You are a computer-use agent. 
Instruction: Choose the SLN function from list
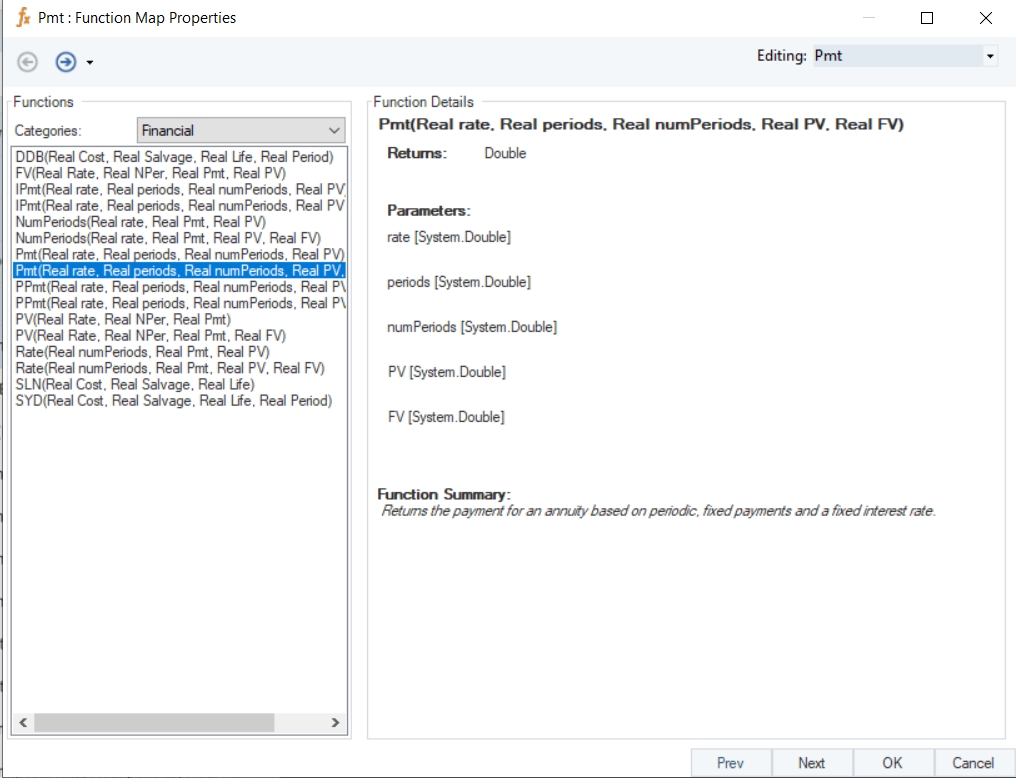[x=135, y=384]
